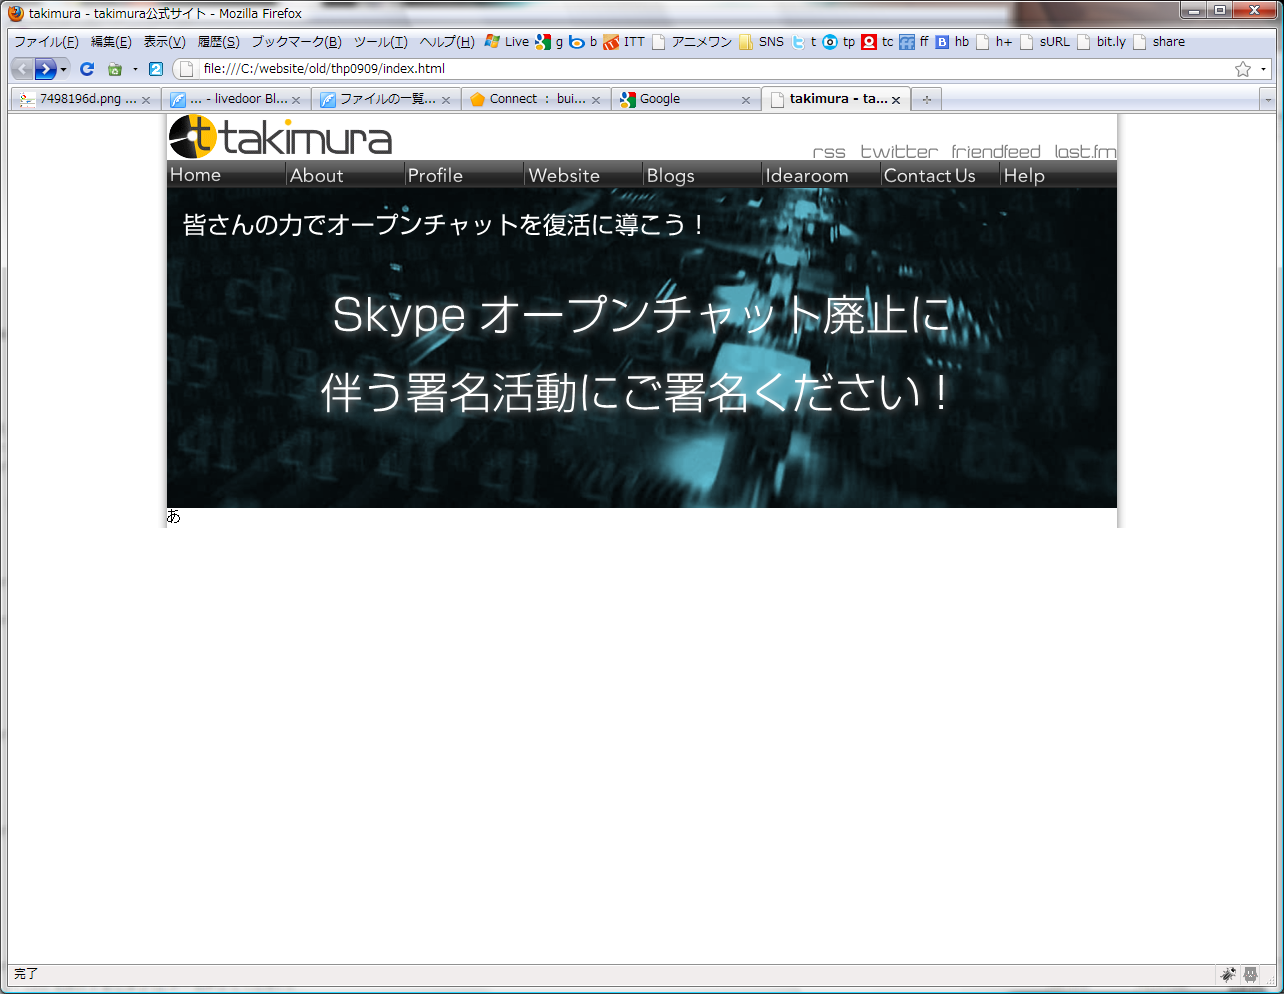Go to Home in site navigation
The width and height of the screenshot is (1284, 994).
tap(226, 175)
